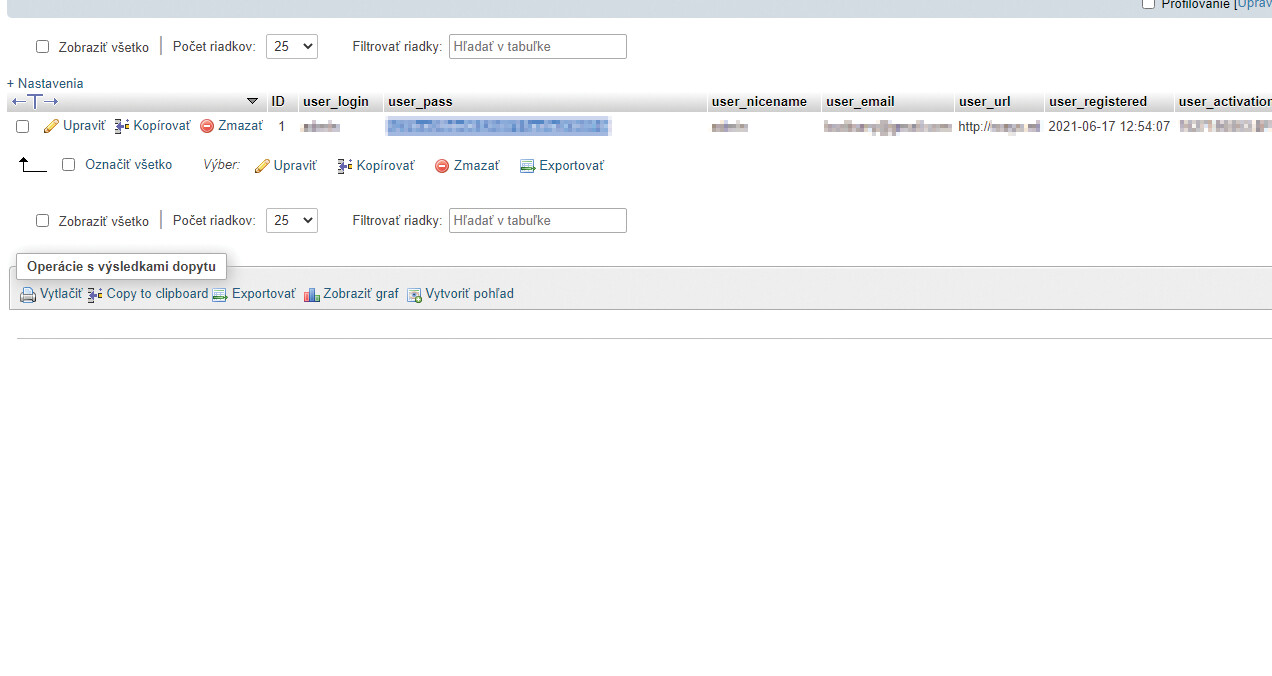Click the bottom Filtrovať riadky search field
Image resolution: width=1272 pixels, height=676 pixels.
537,221
